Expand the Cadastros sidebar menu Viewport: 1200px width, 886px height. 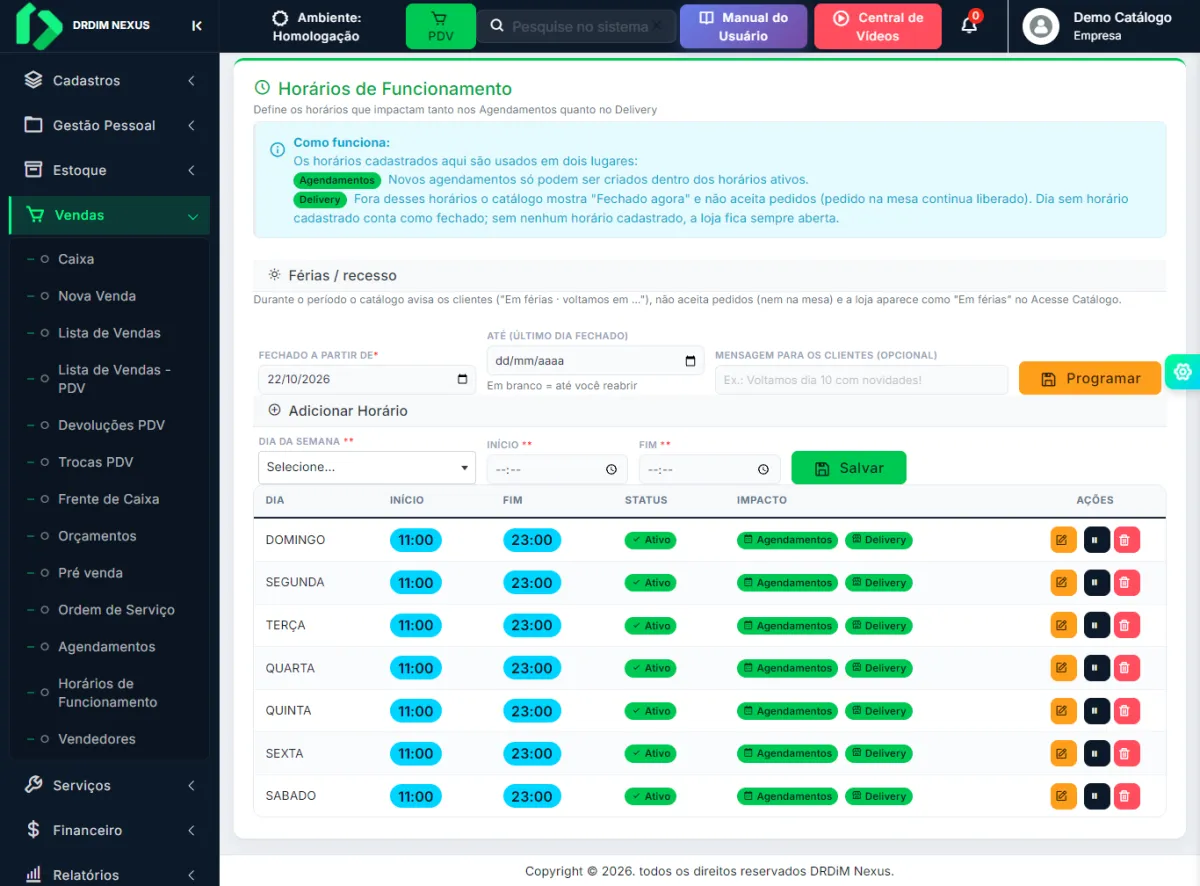pos(110,80)
